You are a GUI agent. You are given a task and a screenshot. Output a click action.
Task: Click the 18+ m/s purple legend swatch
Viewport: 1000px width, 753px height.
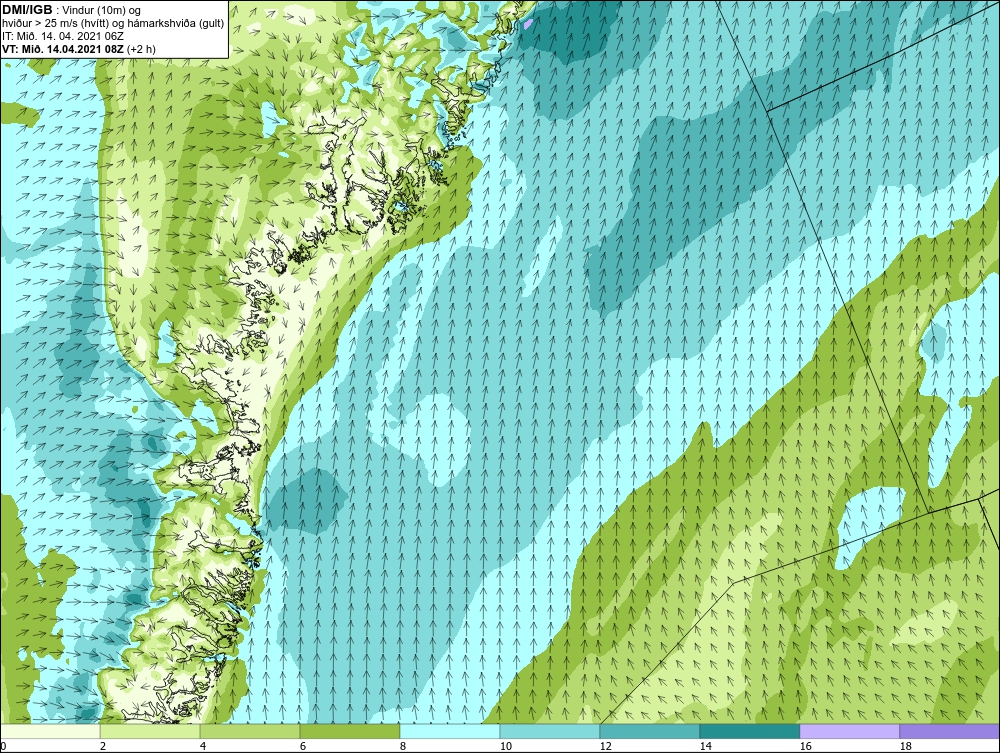950,731
